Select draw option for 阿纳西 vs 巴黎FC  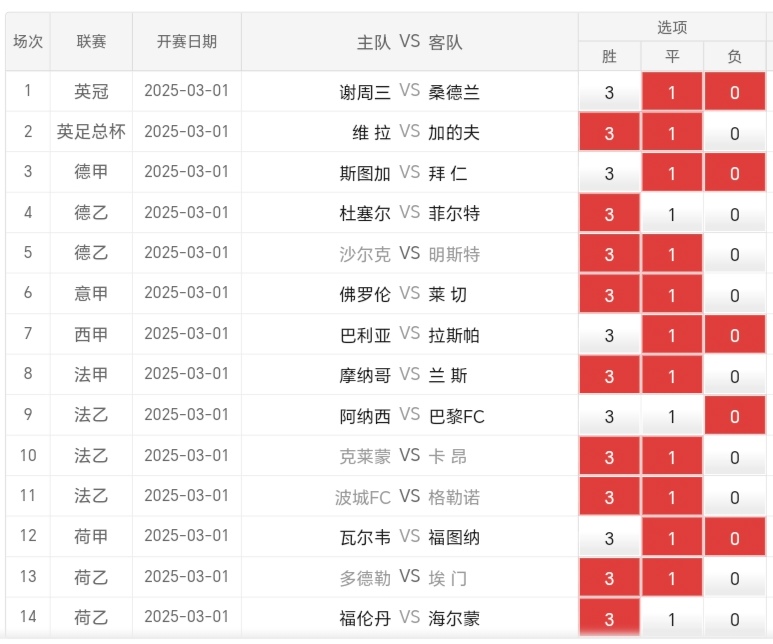coord(672,417)
